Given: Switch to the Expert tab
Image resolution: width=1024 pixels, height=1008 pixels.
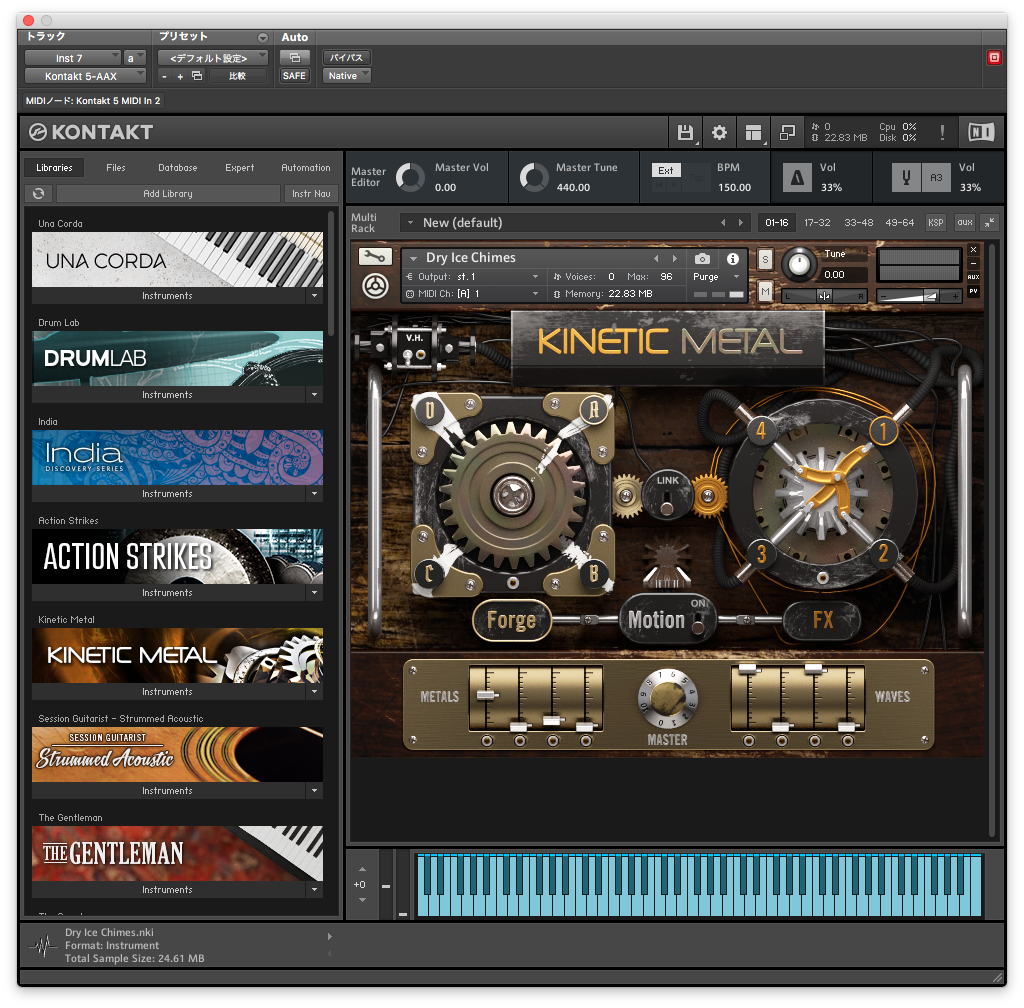Looking at the screenshot, I should pyautogui.click(x=240, y=168).
